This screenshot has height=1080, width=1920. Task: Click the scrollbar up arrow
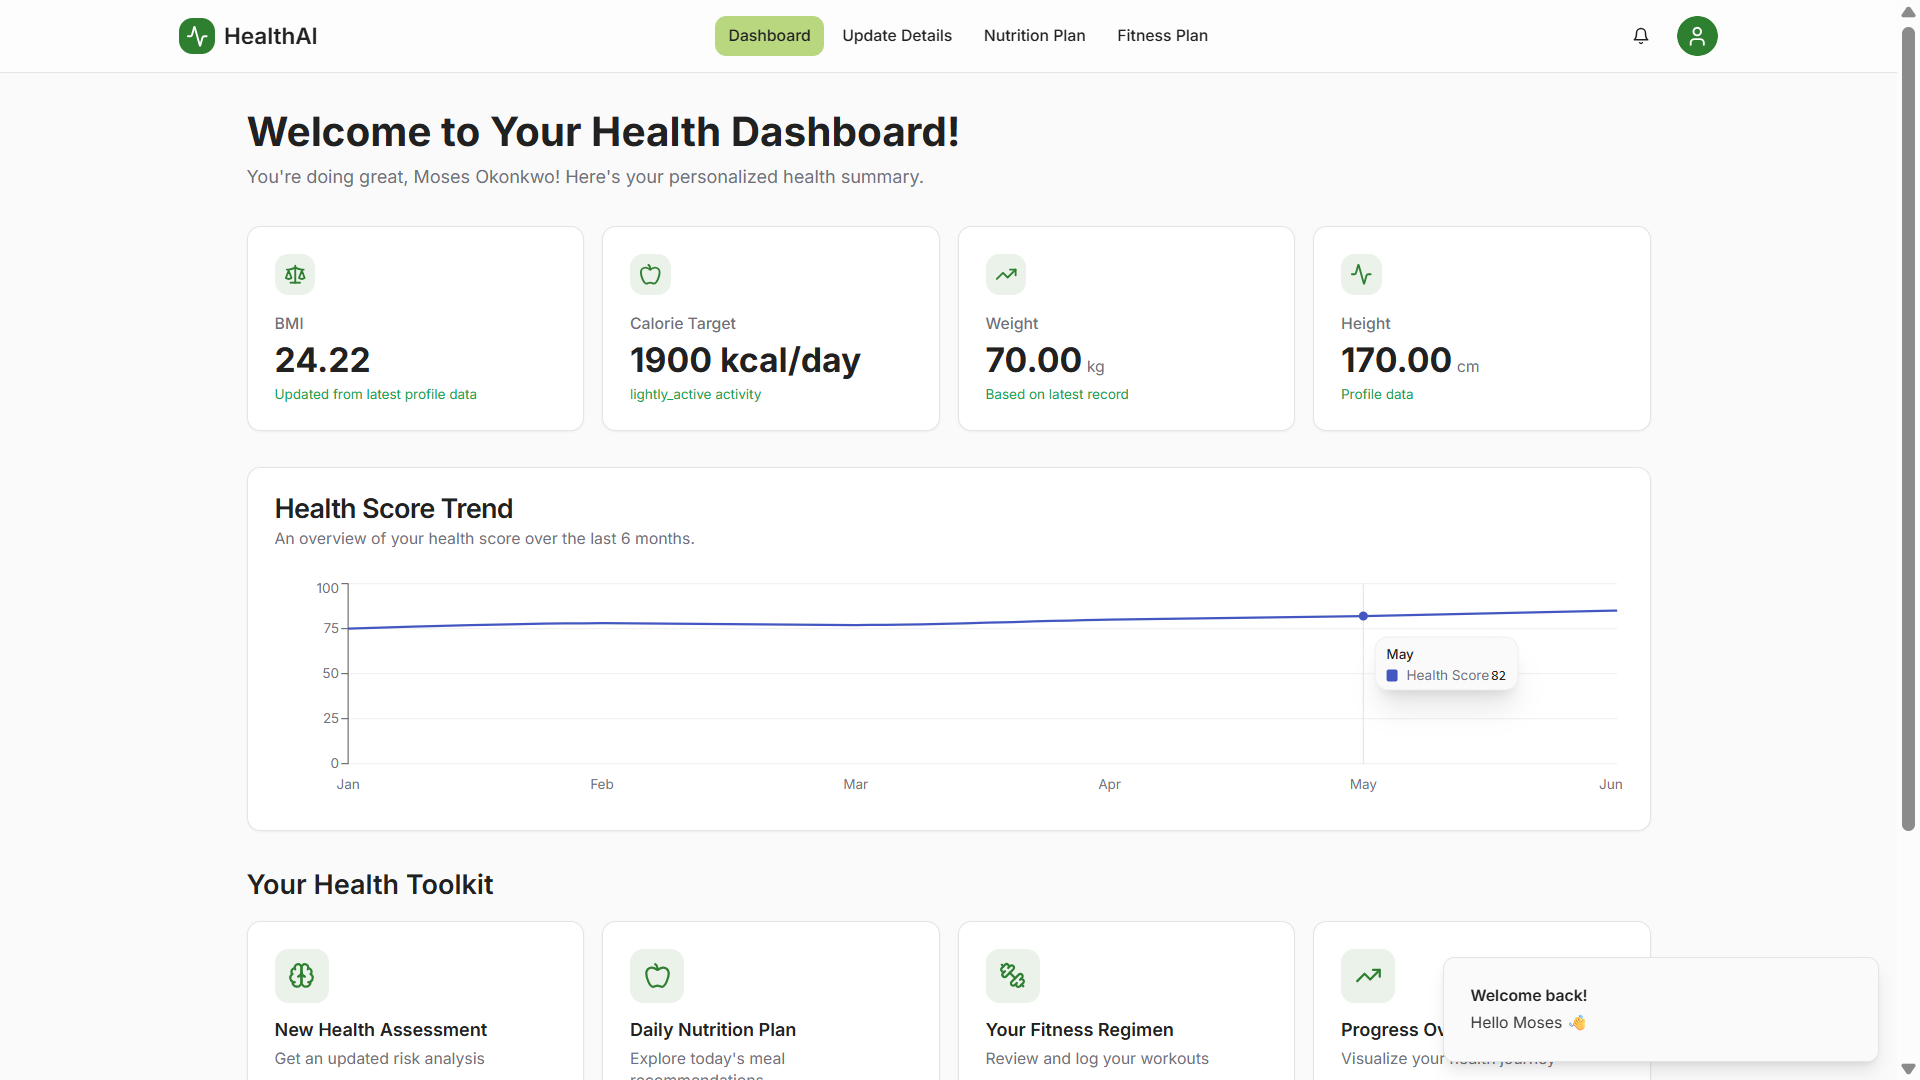(1908, 12)
